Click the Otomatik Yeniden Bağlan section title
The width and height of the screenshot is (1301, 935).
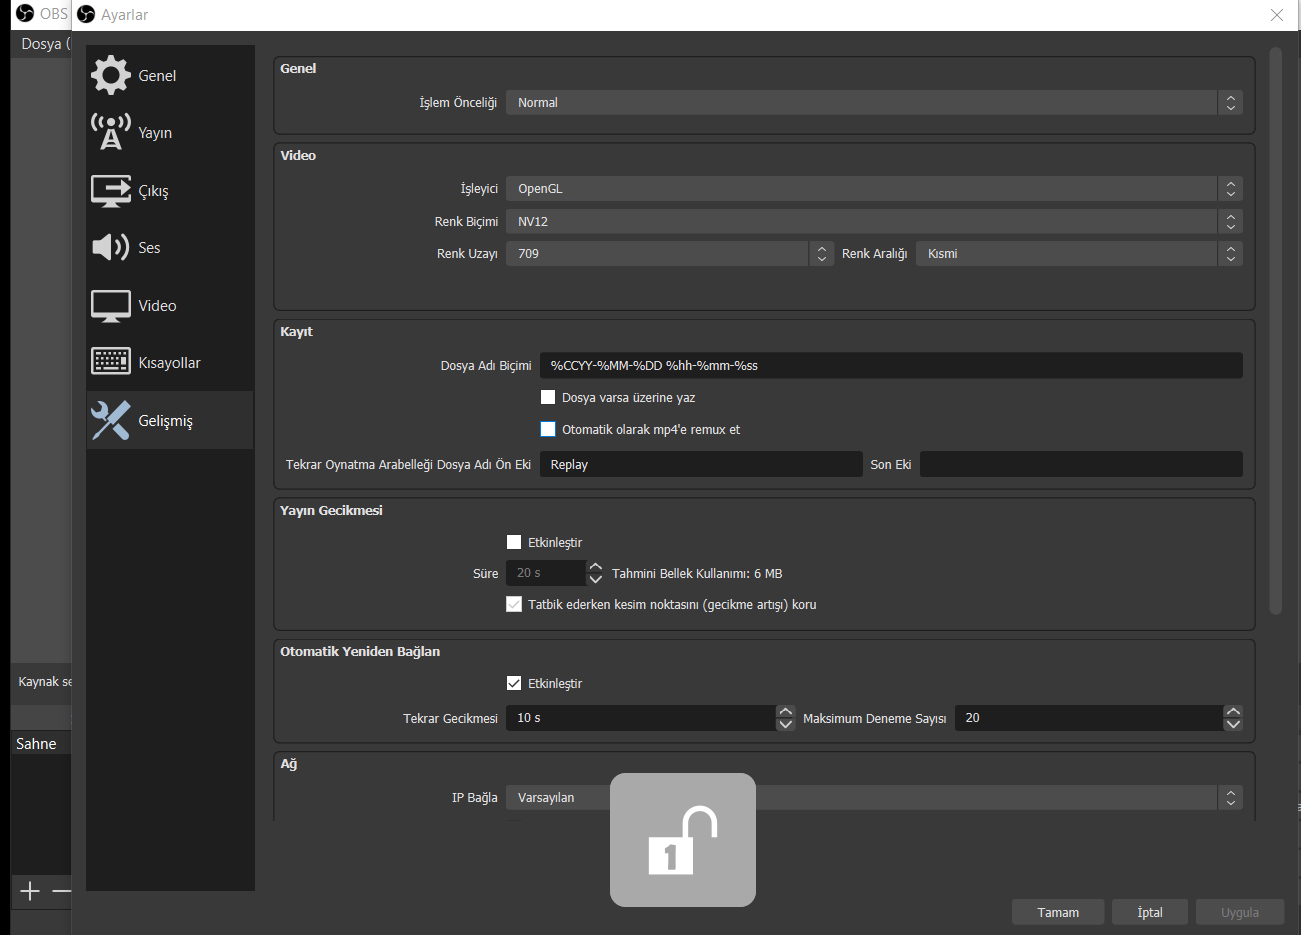360,651
